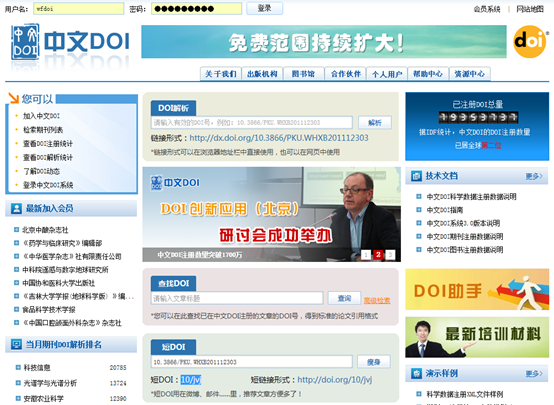Screen dimensions: 554x405
Task: Click the 免费范围持续扩大 top banner
Action: point(324,42)
